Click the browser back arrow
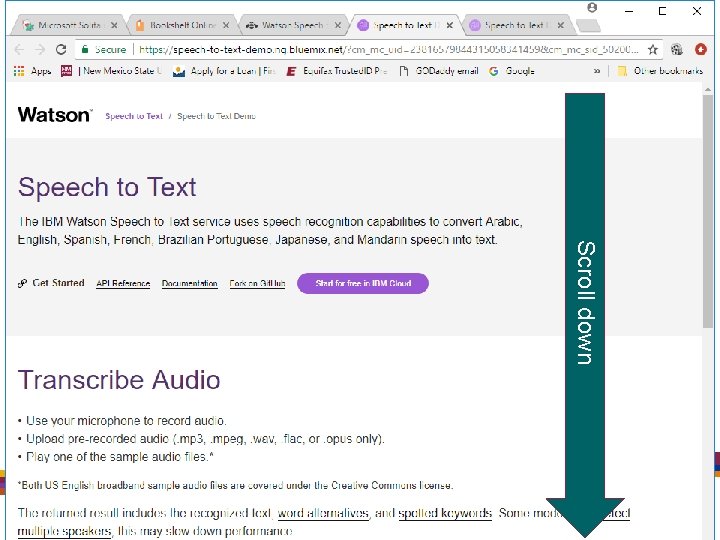 [19, 50]
